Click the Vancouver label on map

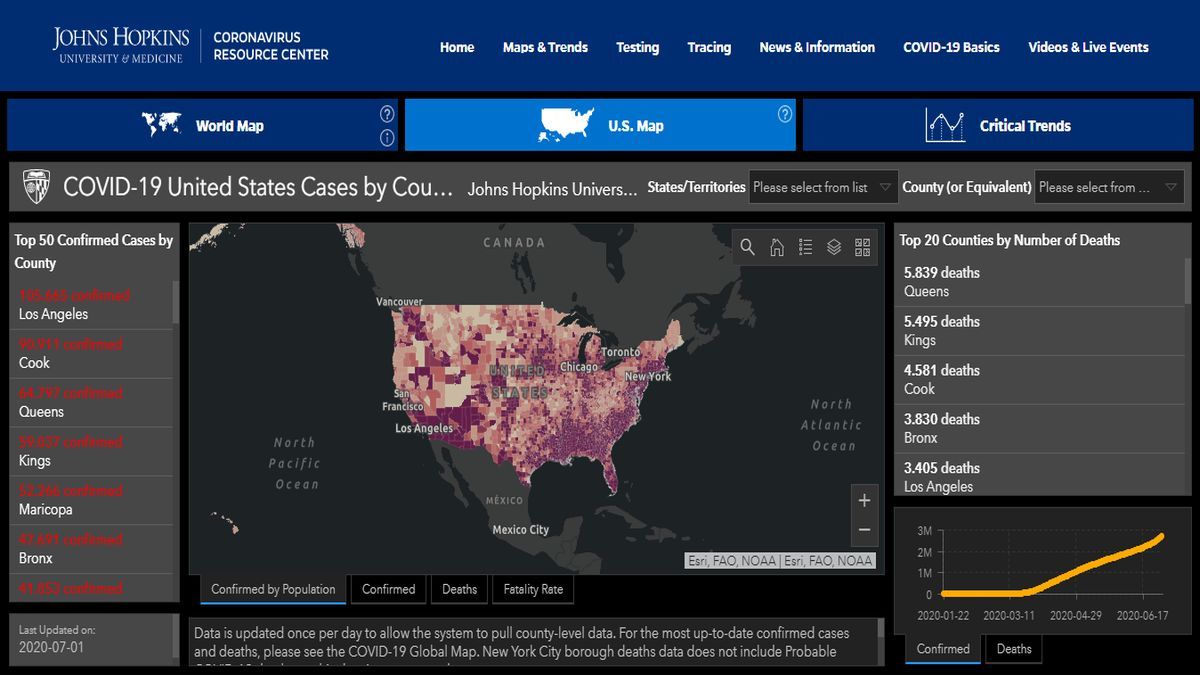point(399,301)
